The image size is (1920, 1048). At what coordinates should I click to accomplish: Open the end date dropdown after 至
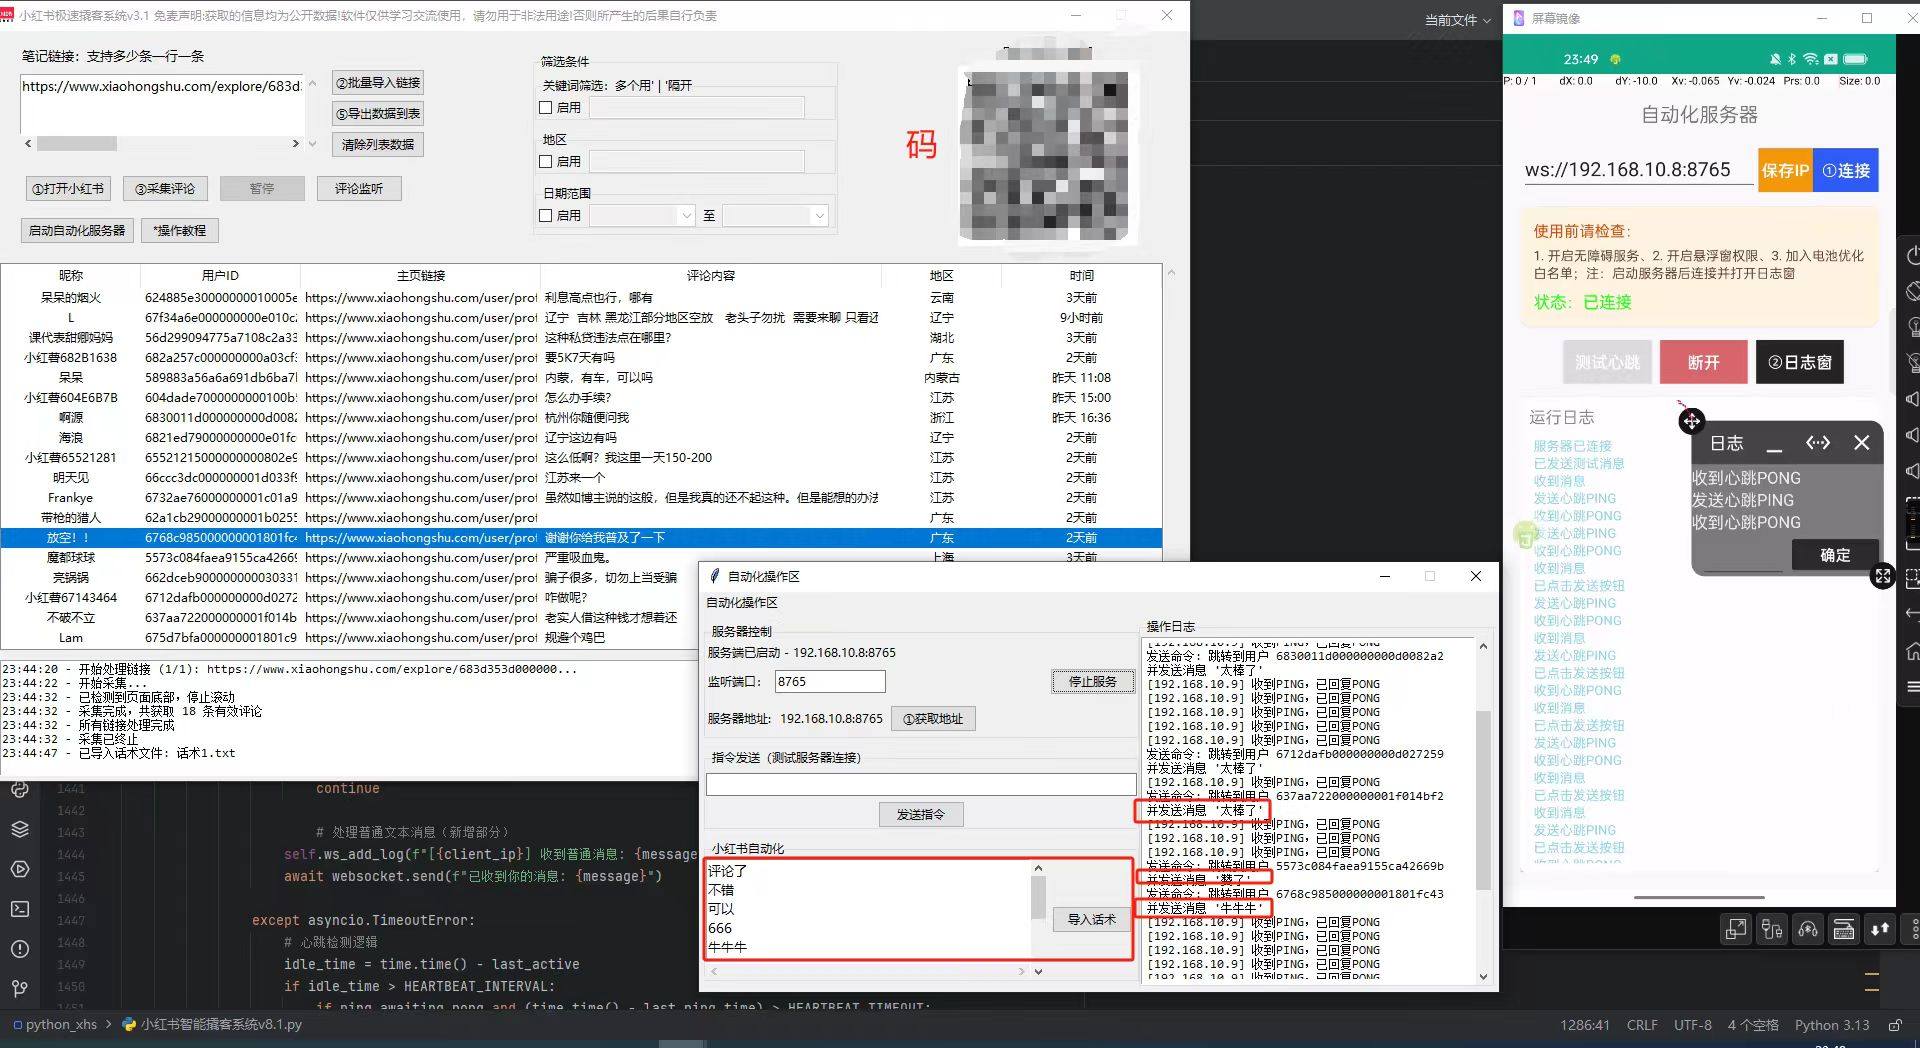(x=820, y=215)
